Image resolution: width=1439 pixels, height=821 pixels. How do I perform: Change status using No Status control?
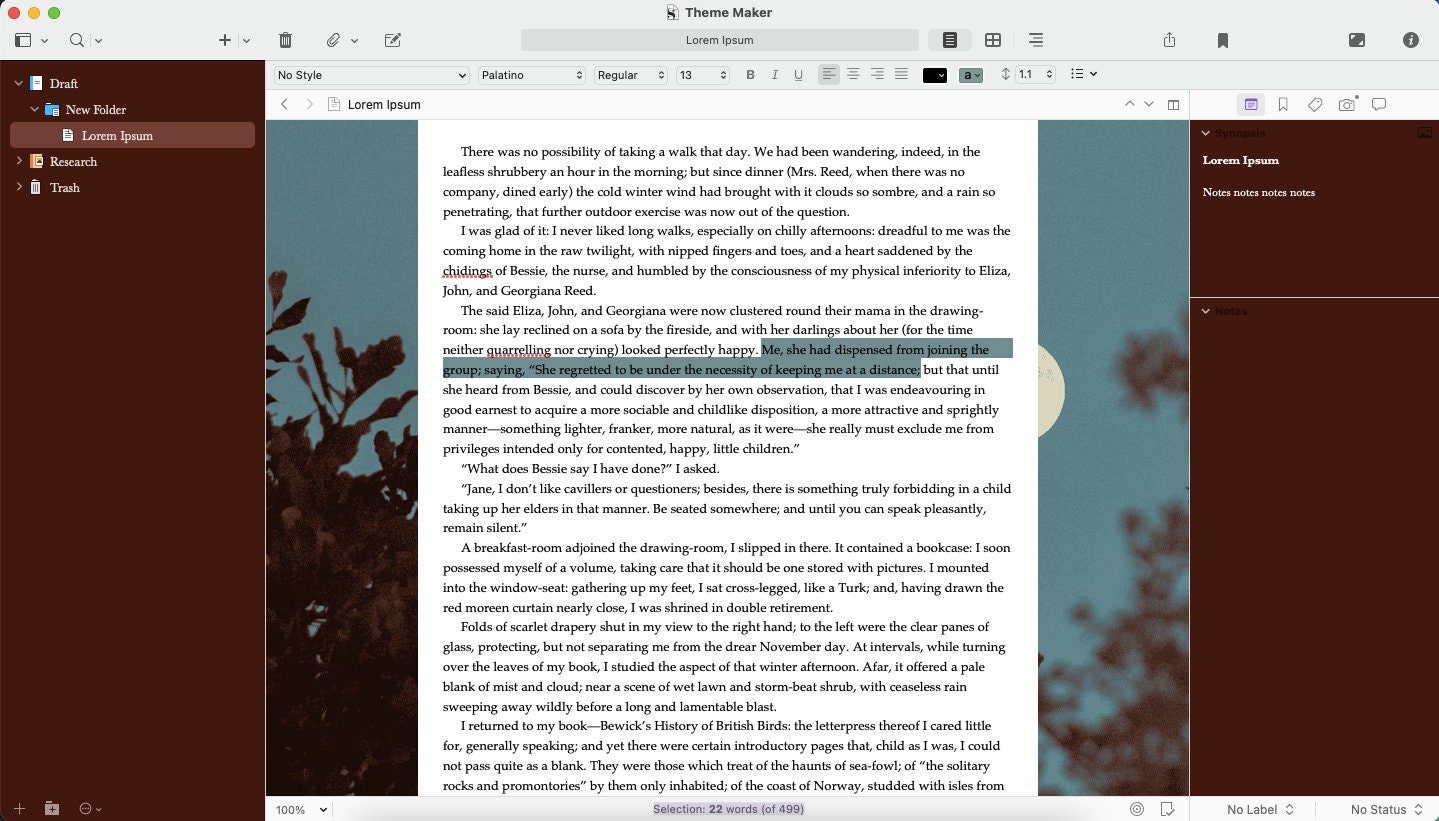click(x=1385, y=809)
